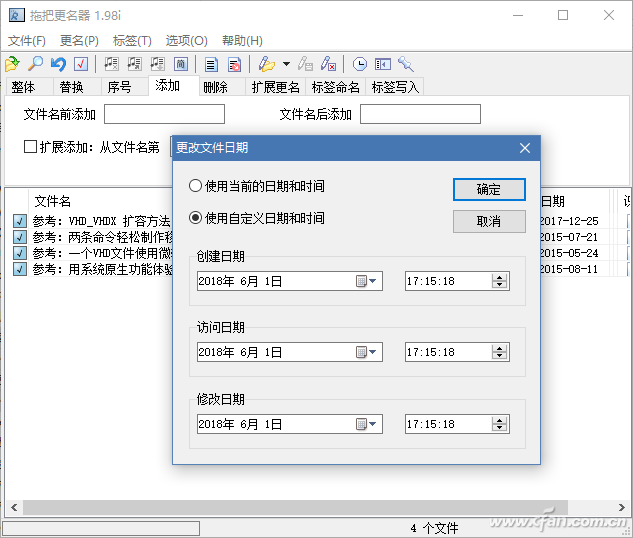This screenshot has height=538, width=633.
Task: Click the pushpin stay-on-top icon
Action: coord(406,64)
